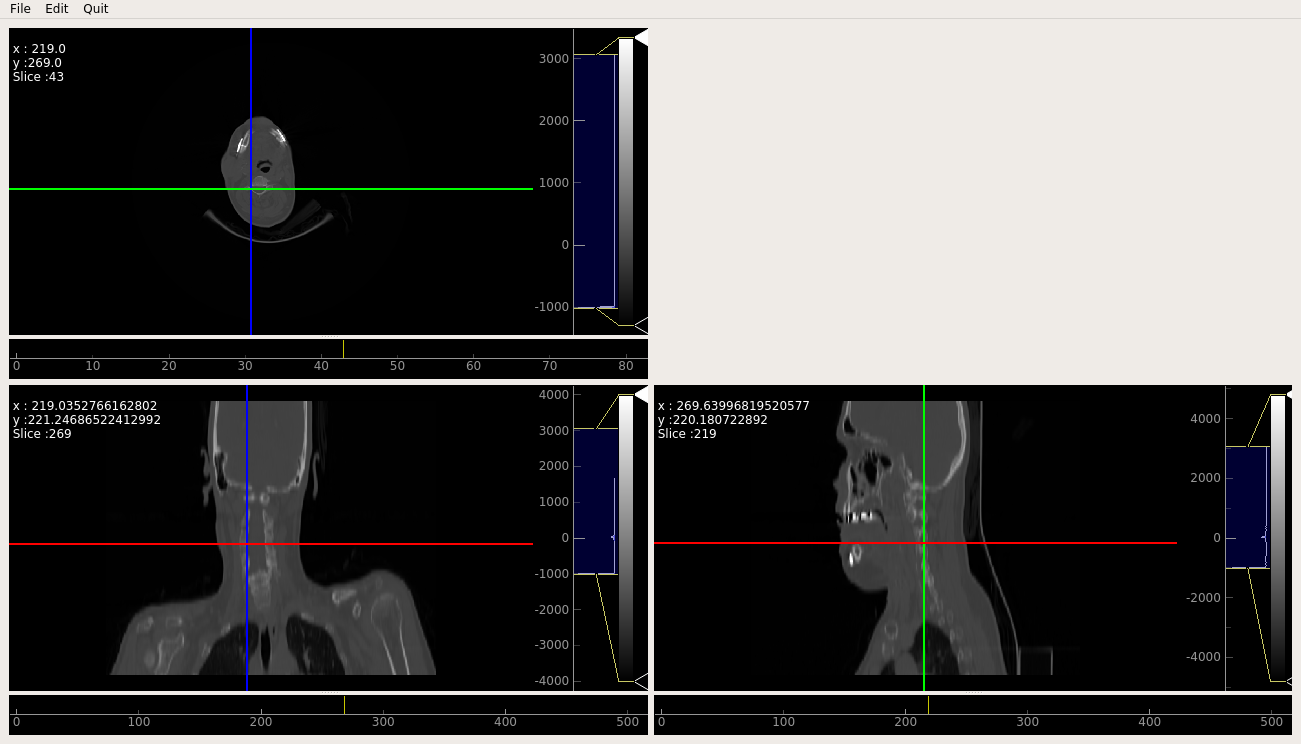Click the 'Slice :43' label in the axial view
Image resolution: width=1301 pixels, height=744 pixels.
tap(38, 77)
